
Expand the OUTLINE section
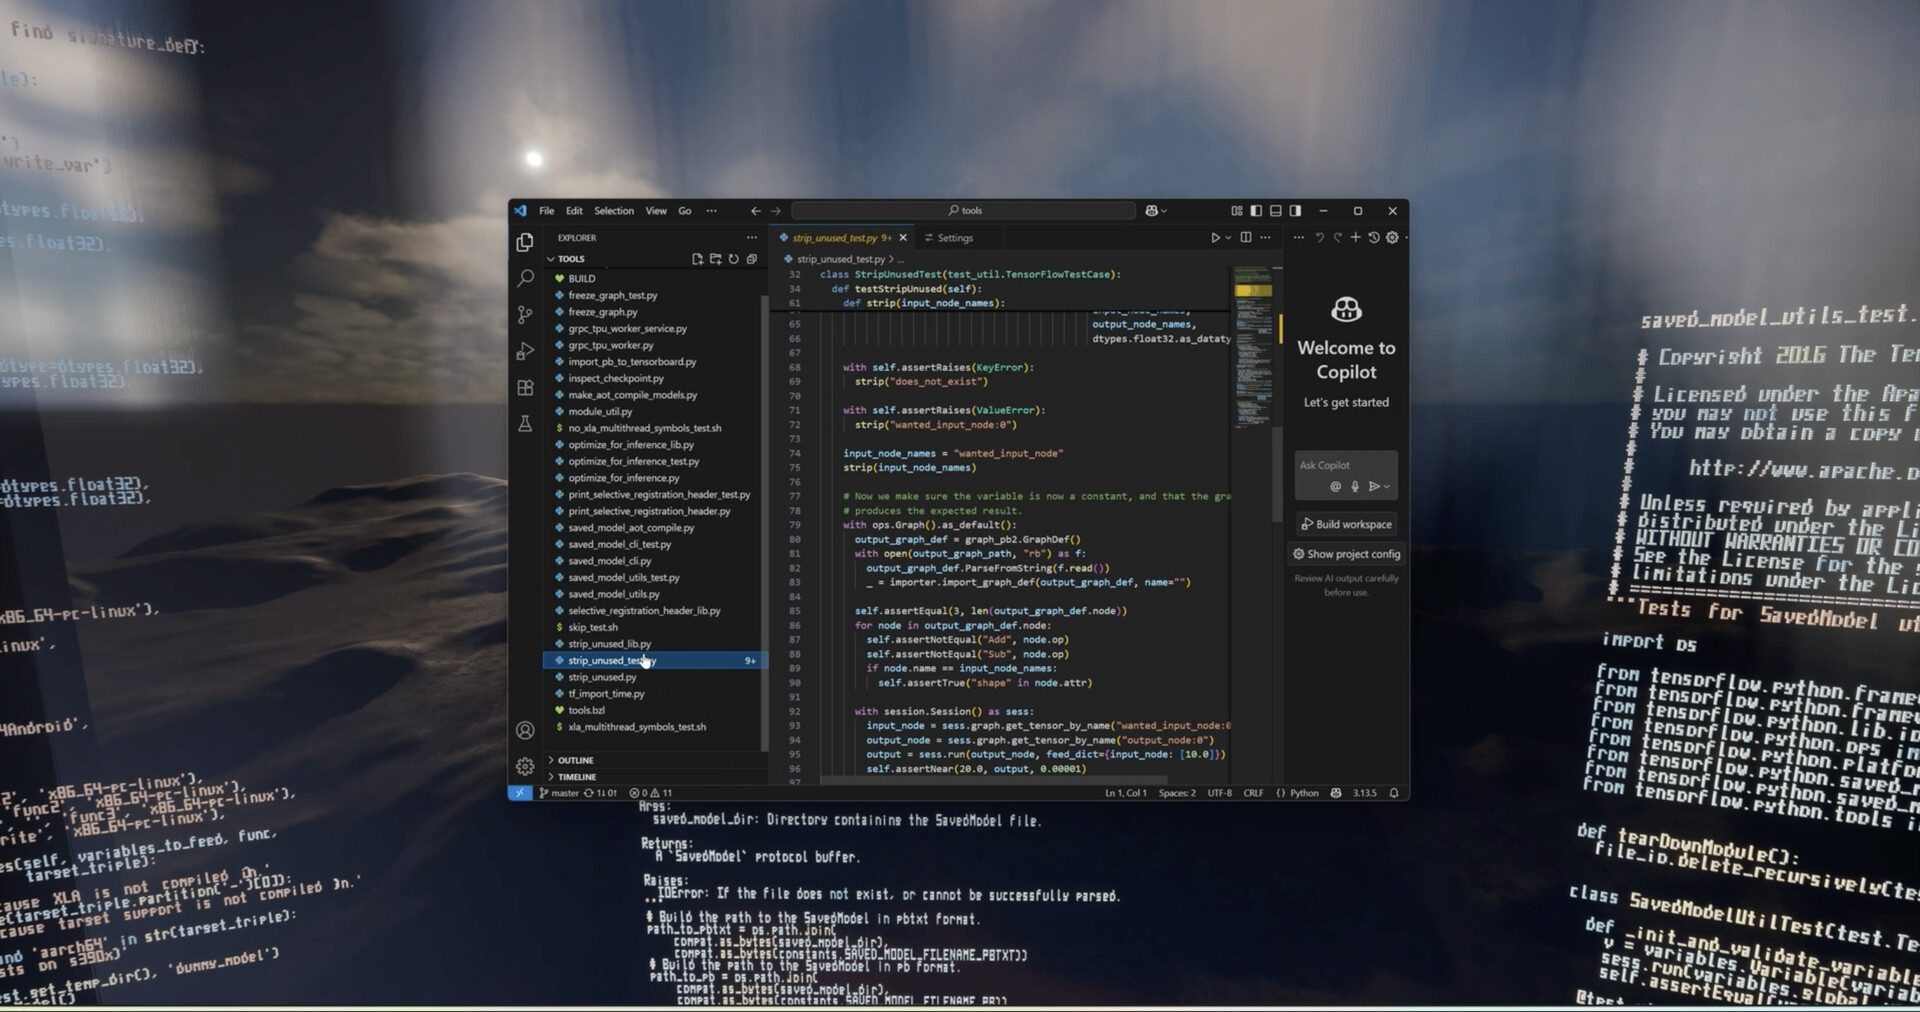point(575,761)
